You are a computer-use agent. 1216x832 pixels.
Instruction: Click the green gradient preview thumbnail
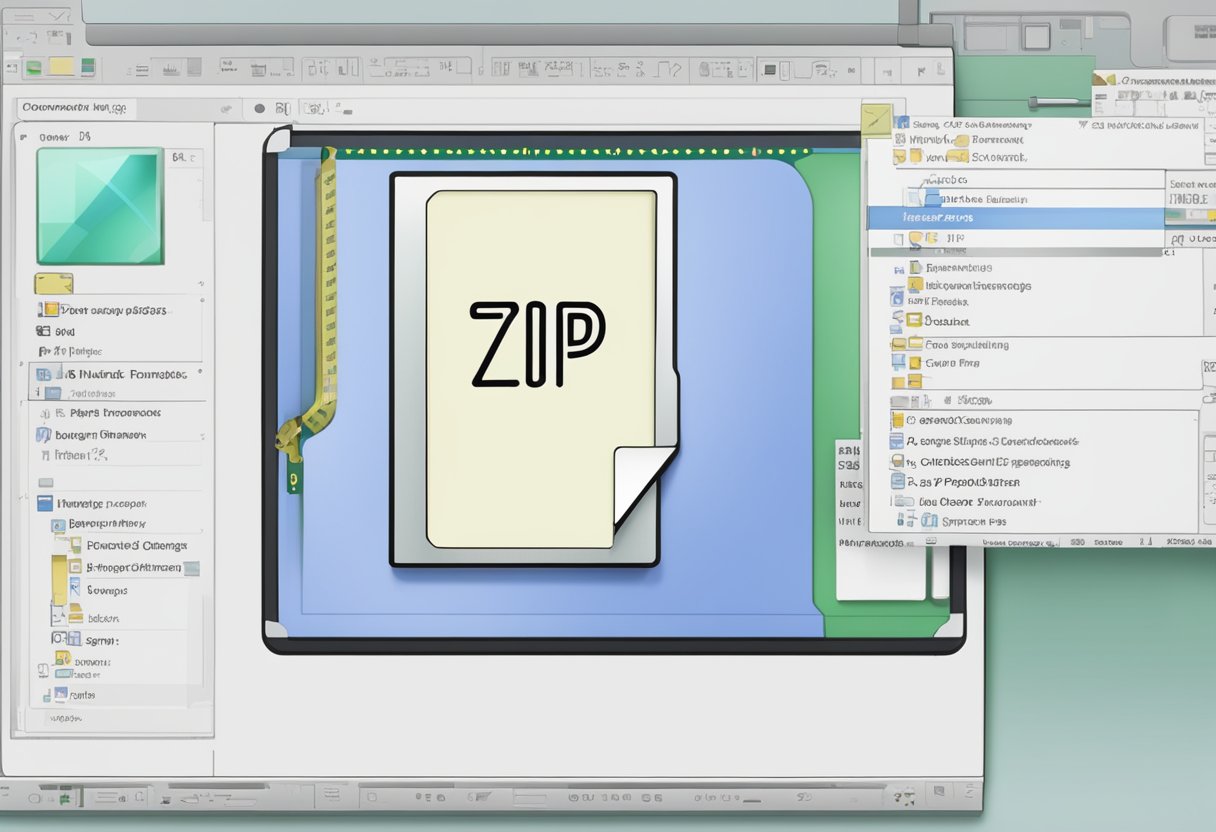pos(100,206)
